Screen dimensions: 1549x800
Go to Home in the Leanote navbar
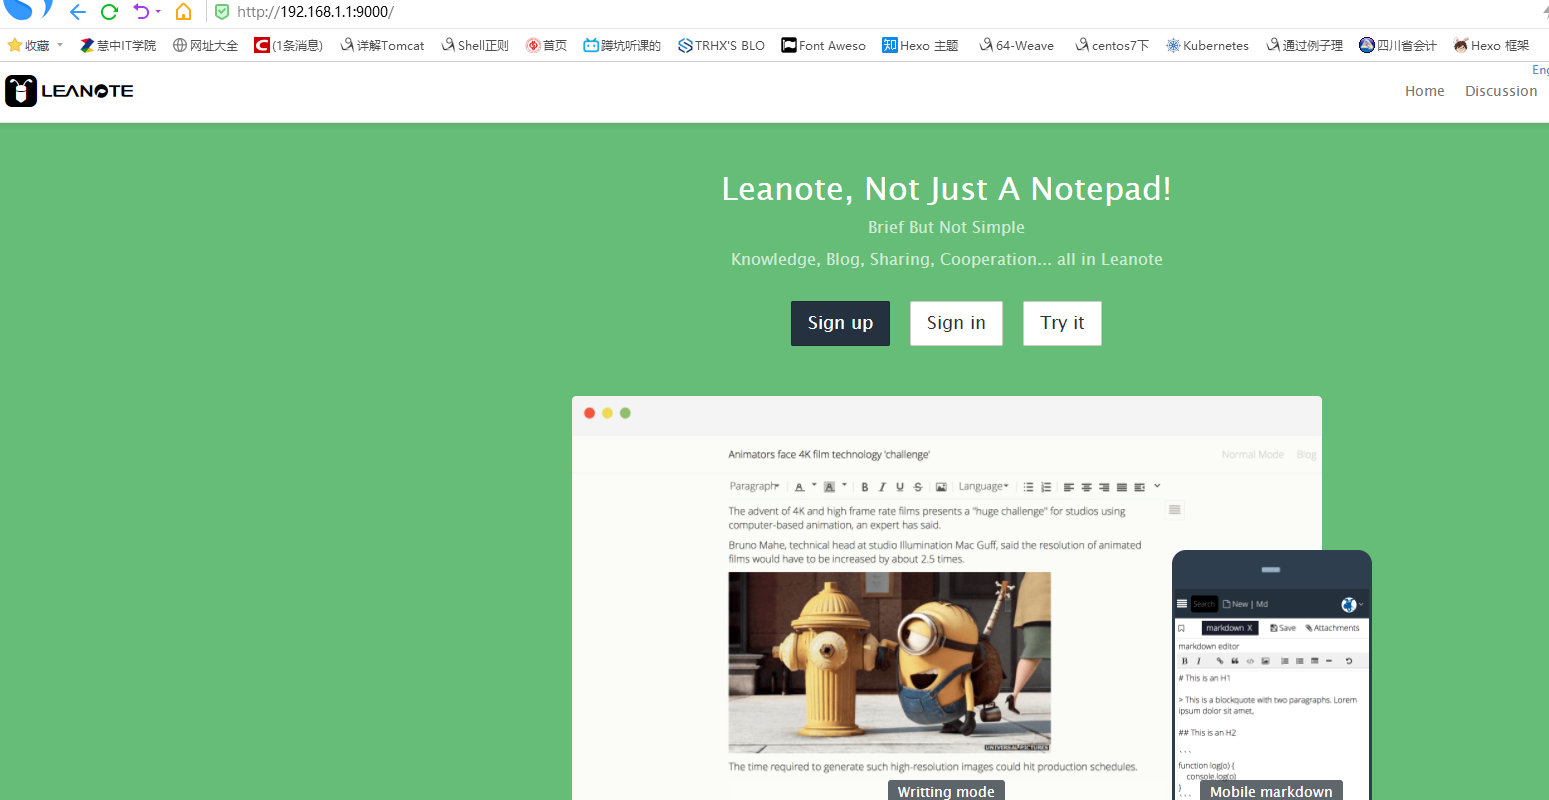pyautogui.click(x=1424, y=91)
